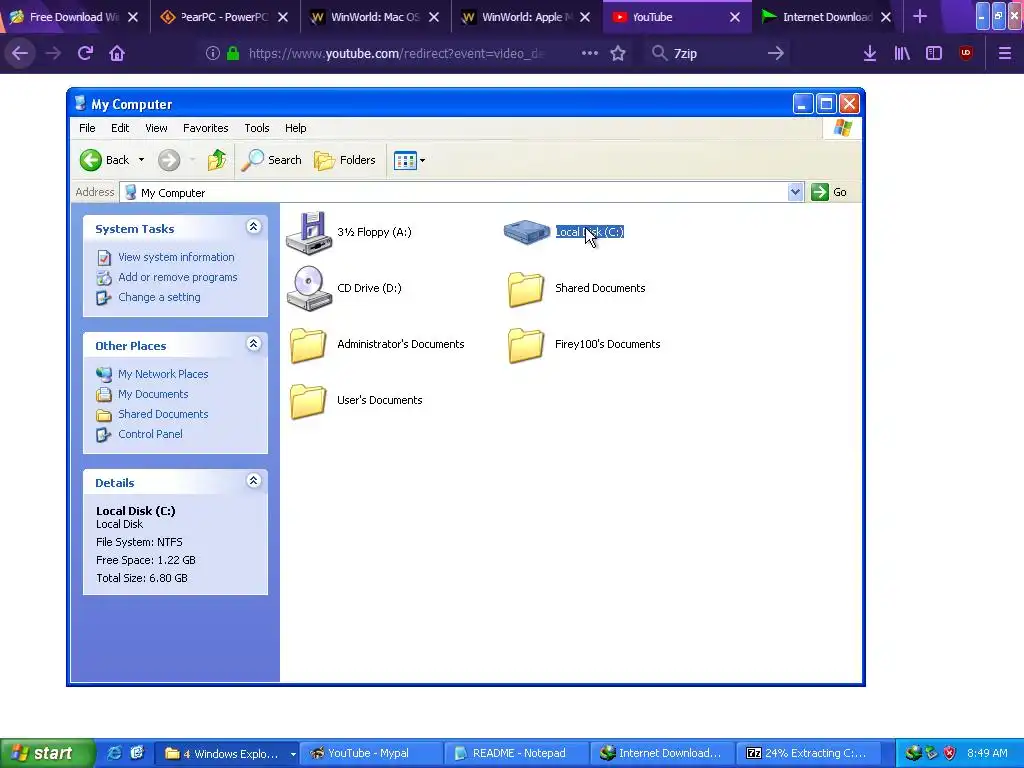1024x768 pixels.
Task: Click the green Back arrow icon in Explorer
Action: pos(91,160)
